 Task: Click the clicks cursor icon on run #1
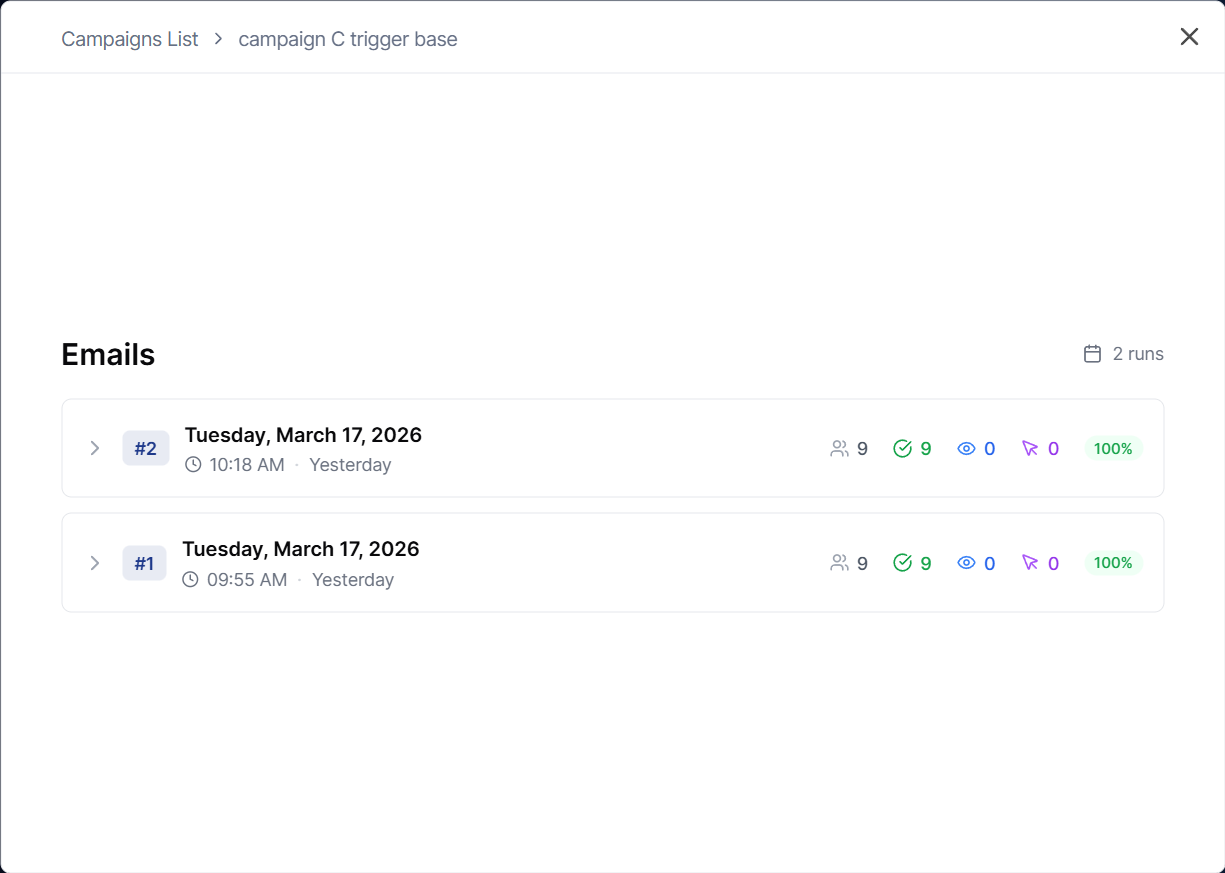pos(1030,562)
